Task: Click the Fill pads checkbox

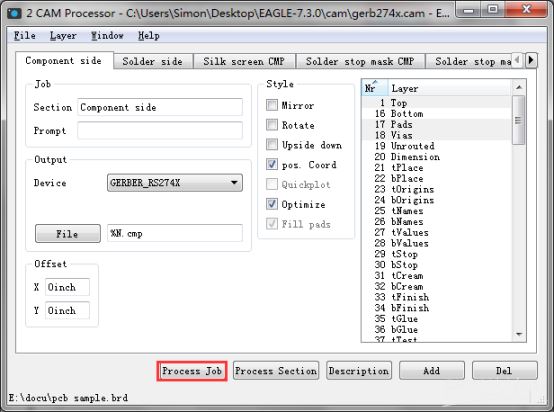Action: click(x=272, y=224)
